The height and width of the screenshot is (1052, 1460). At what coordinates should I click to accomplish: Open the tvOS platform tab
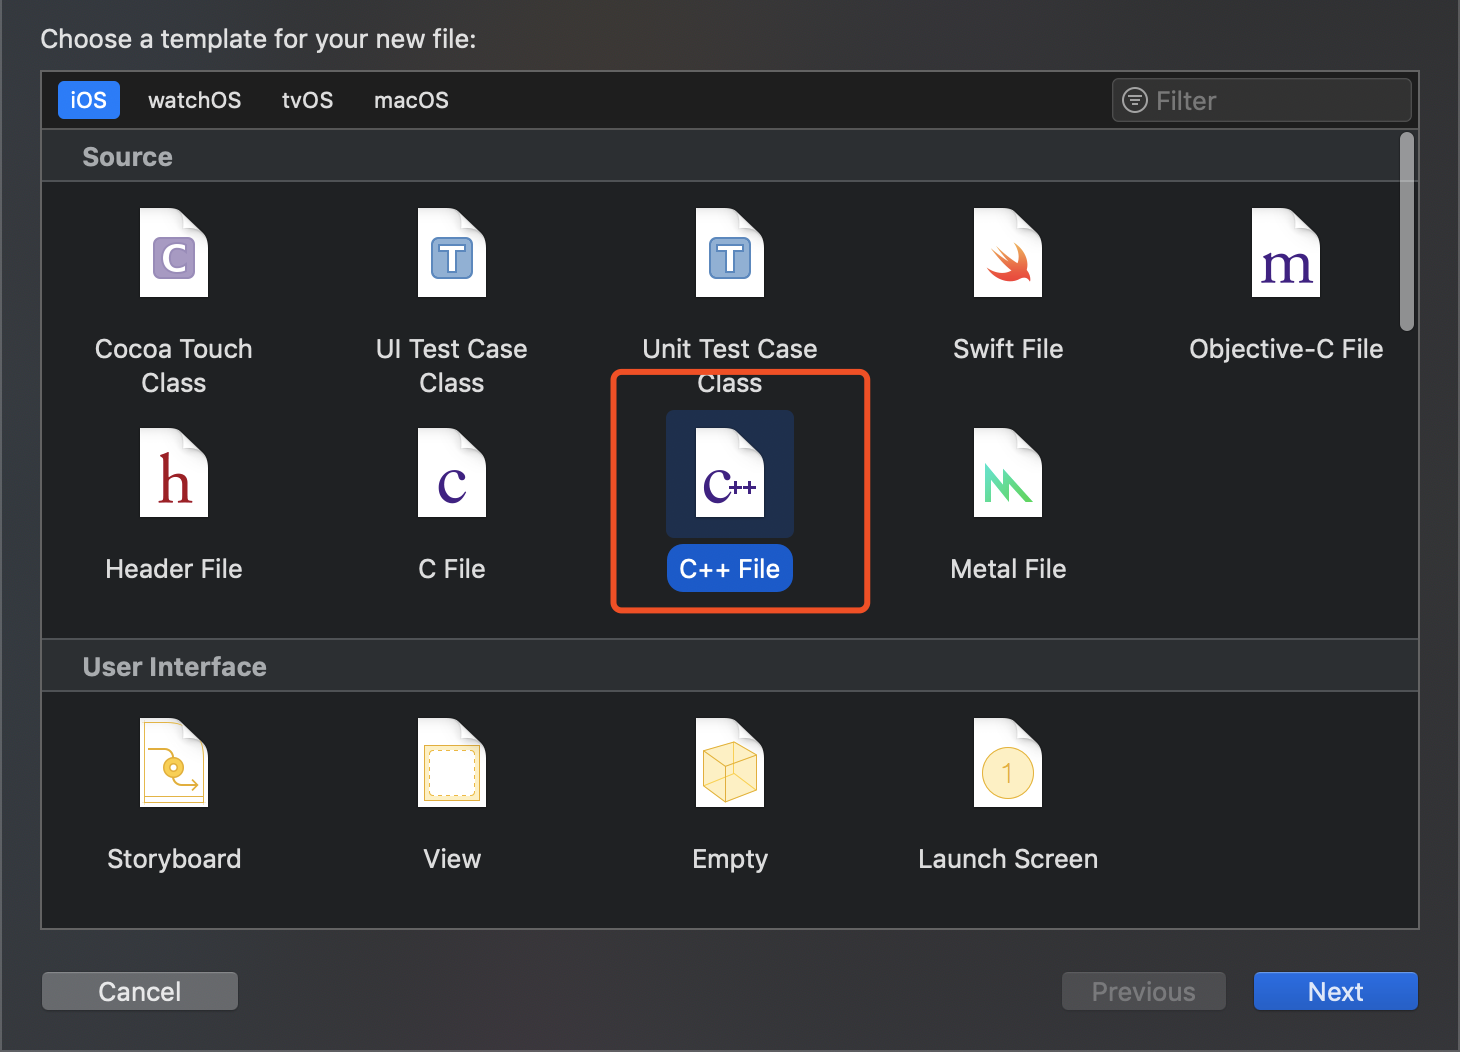point(308,100)
